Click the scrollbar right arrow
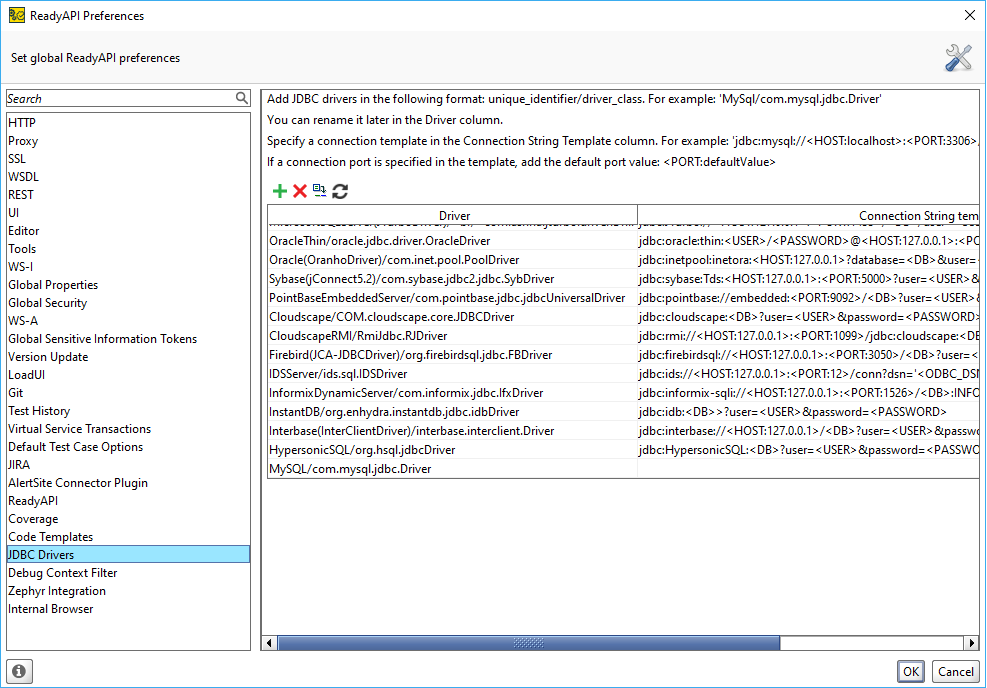The width and height of the screenshot is (987, 688). (972, 643)
